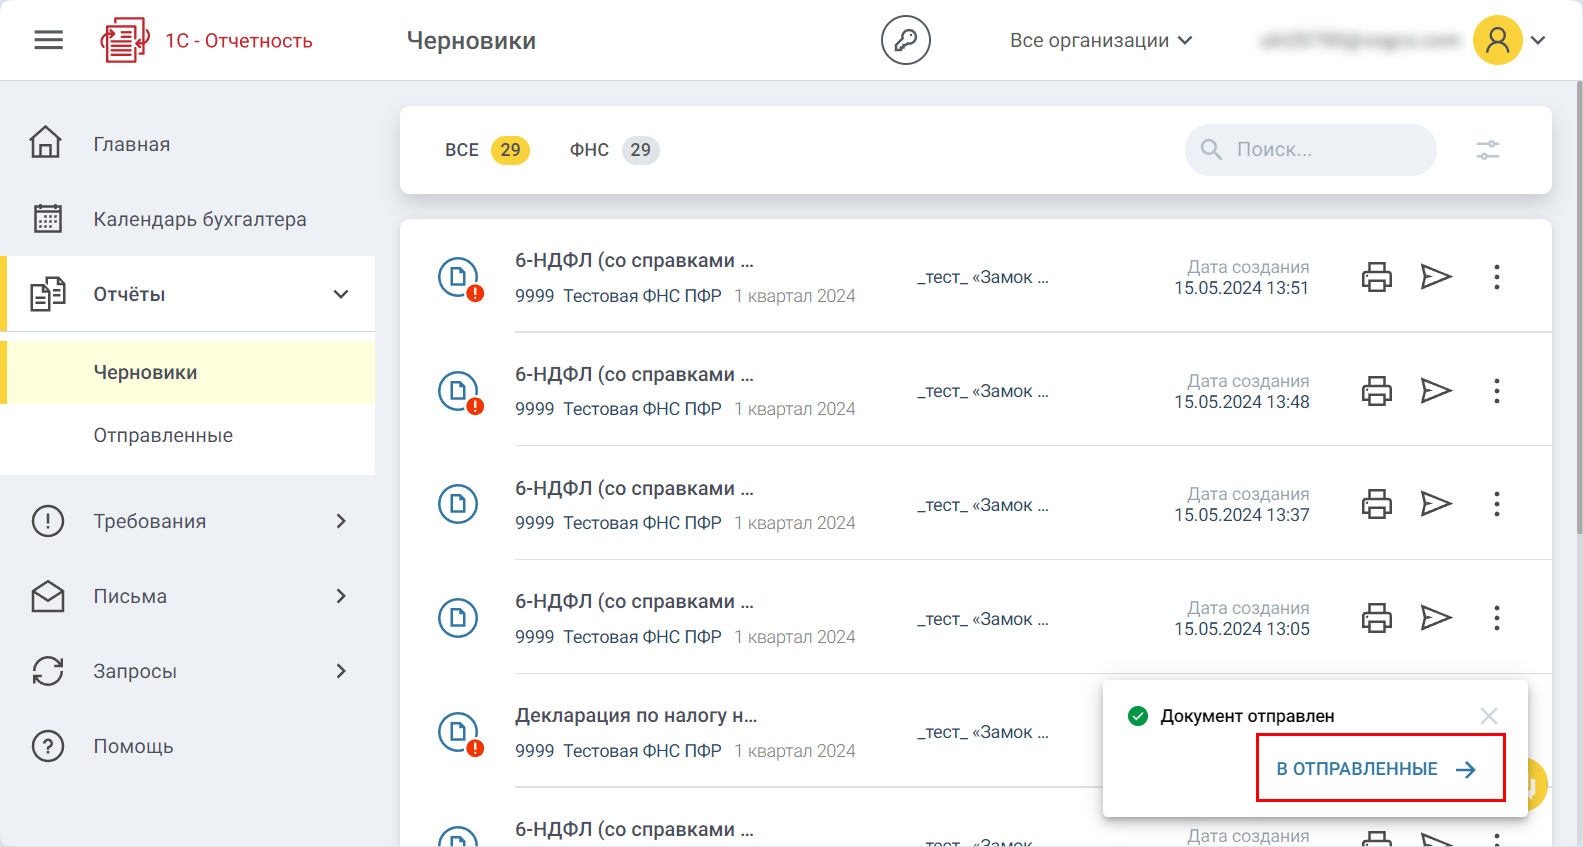Print the draft created at 13:51
The height and width of the screenshot is (847, 1583).
click(1376, 277)
